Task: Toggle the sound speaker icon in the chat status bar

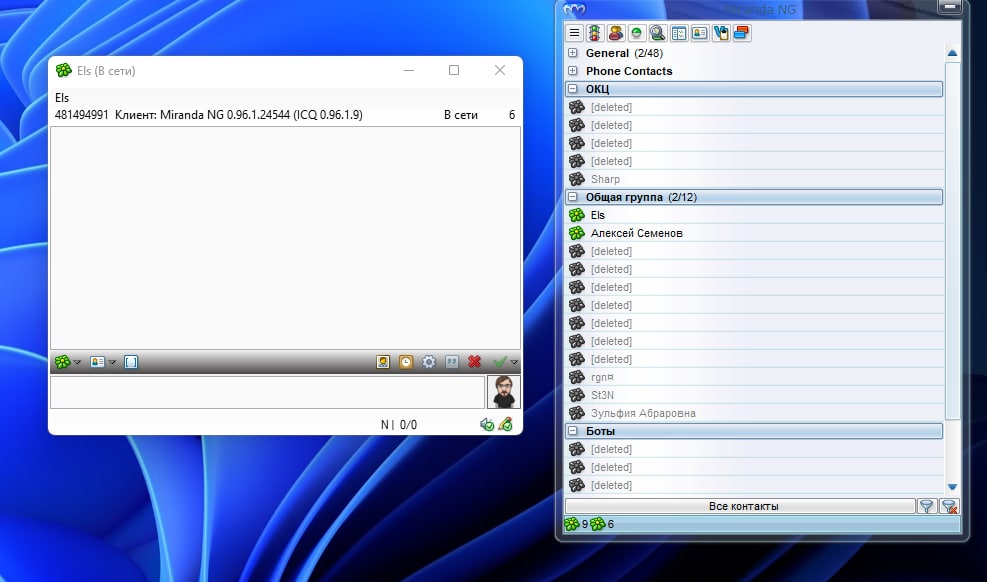Action: 487,425
